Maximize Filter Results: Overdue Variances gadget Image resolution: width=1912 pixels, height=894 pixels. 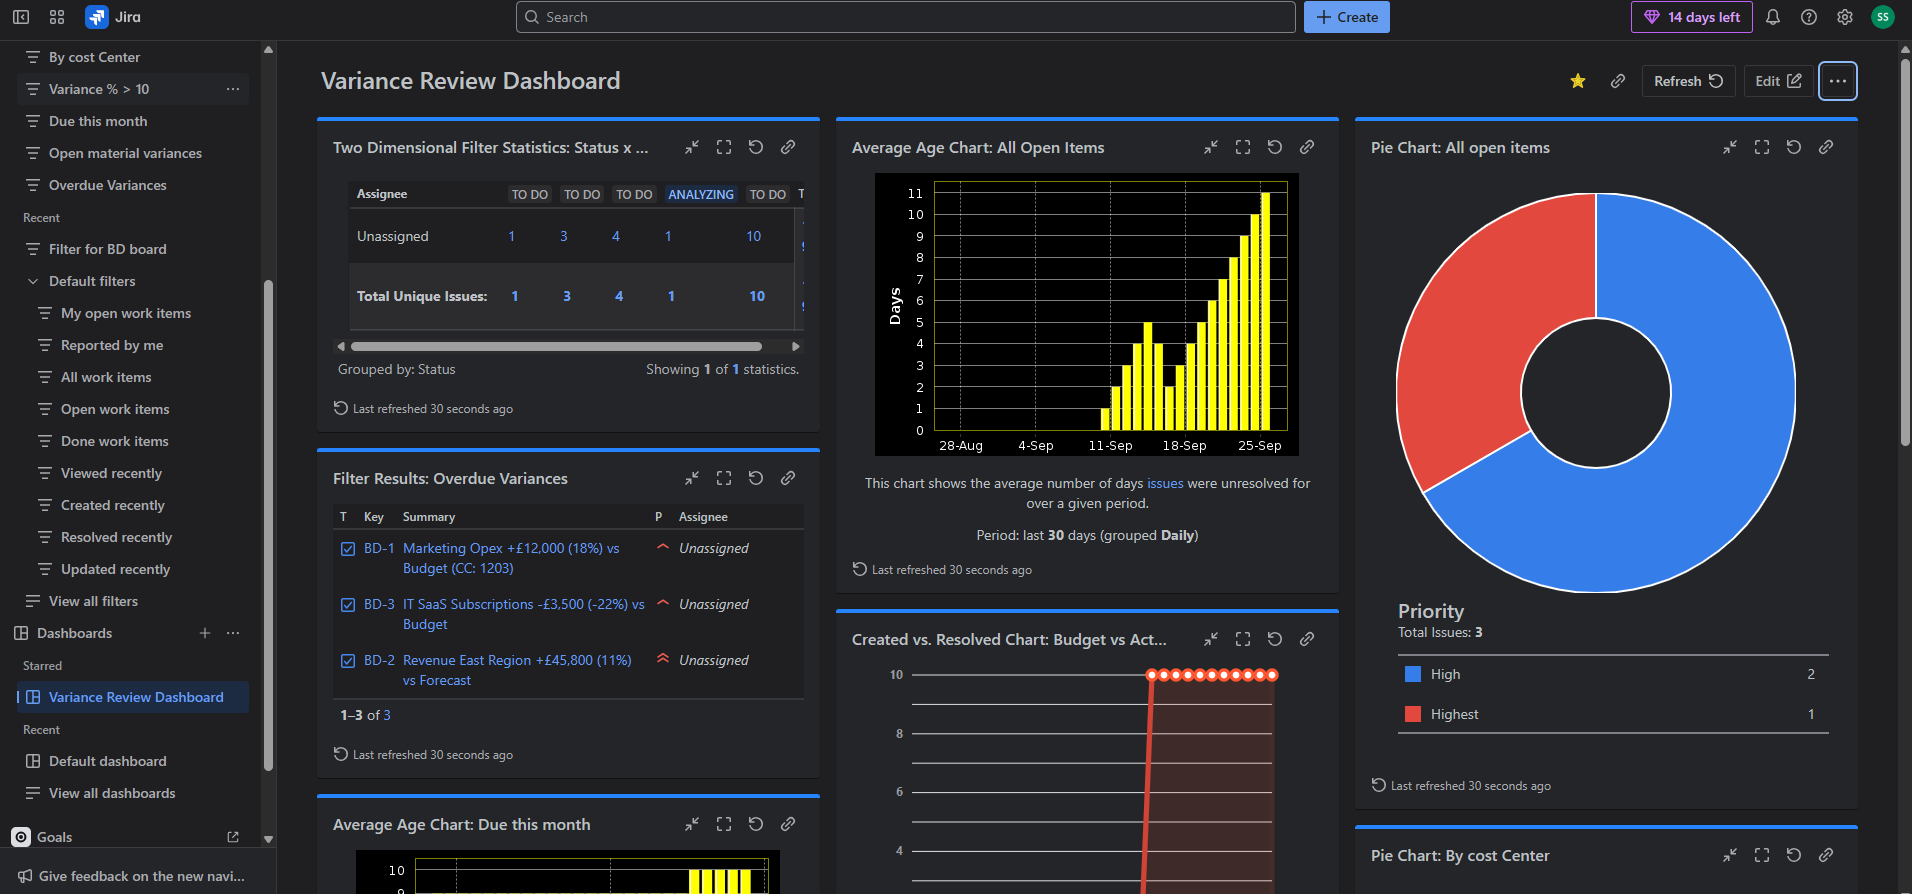pos(724,478)
